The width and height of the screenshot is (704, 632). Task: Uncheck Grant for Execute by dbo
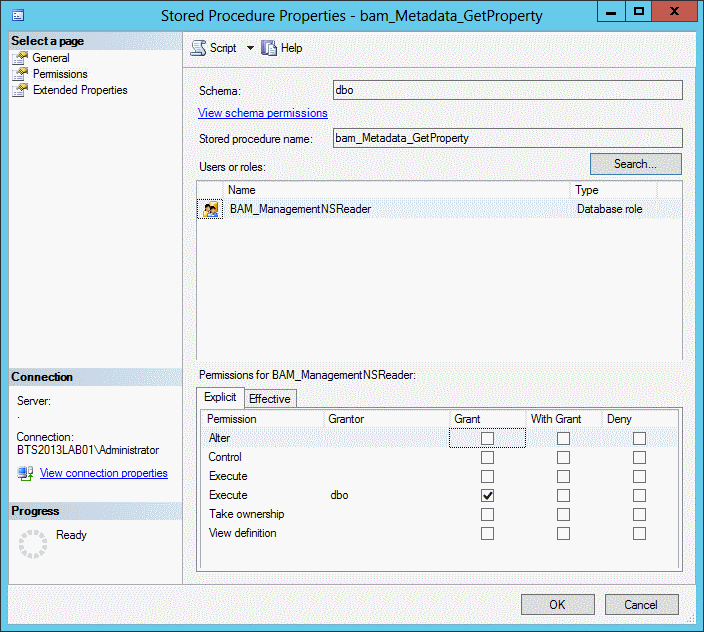coord(487,495)
